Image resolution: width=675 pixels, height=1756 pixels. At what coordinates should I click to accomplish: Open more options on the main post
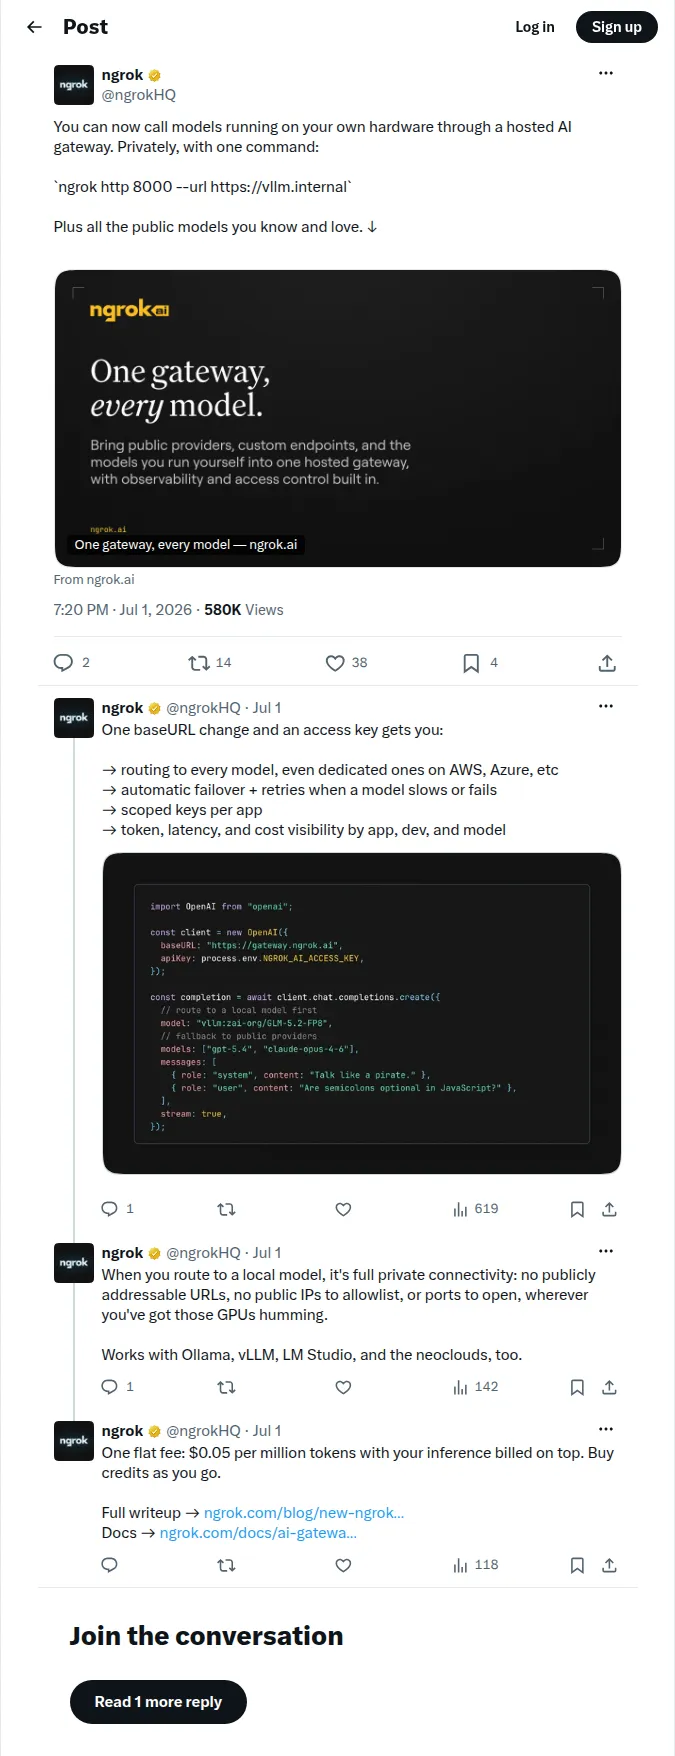606,73
